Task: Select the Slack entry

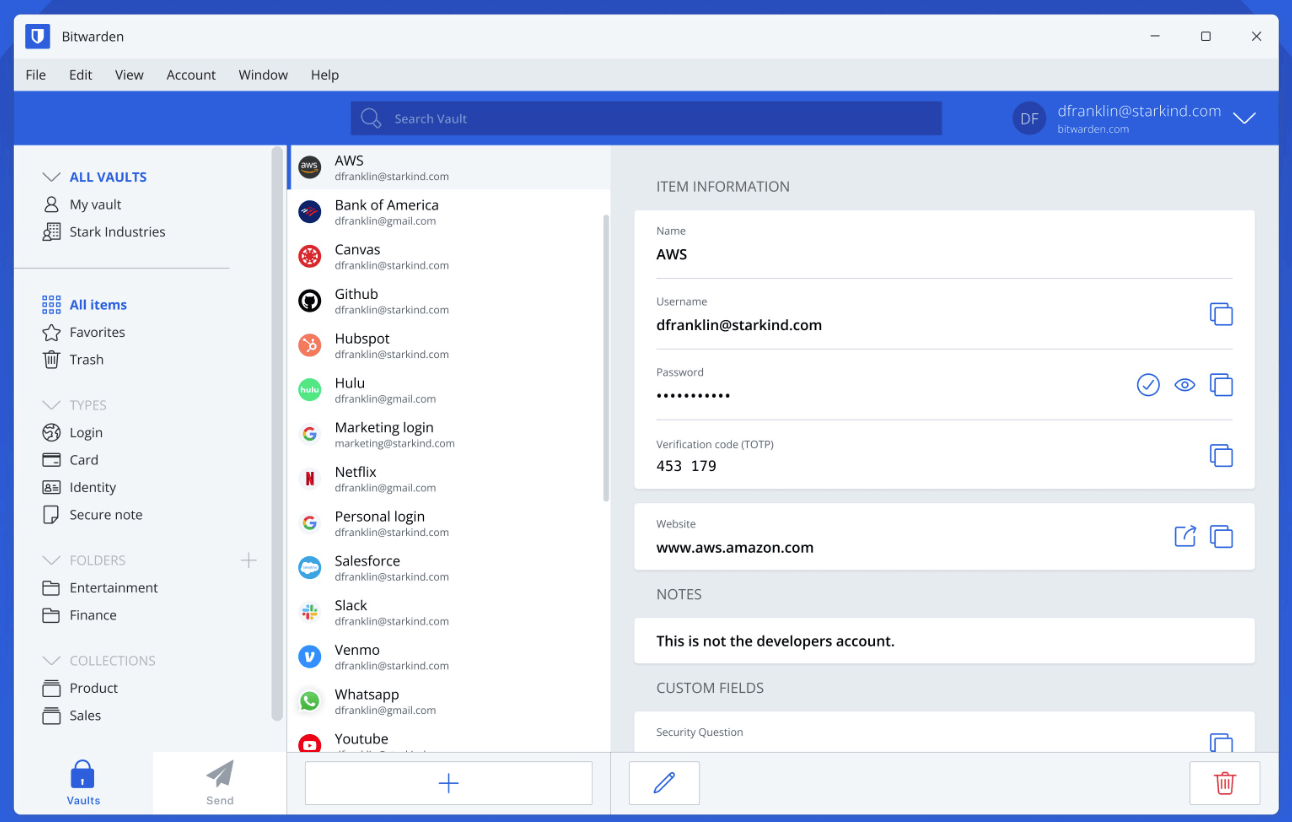Action: 446,612
